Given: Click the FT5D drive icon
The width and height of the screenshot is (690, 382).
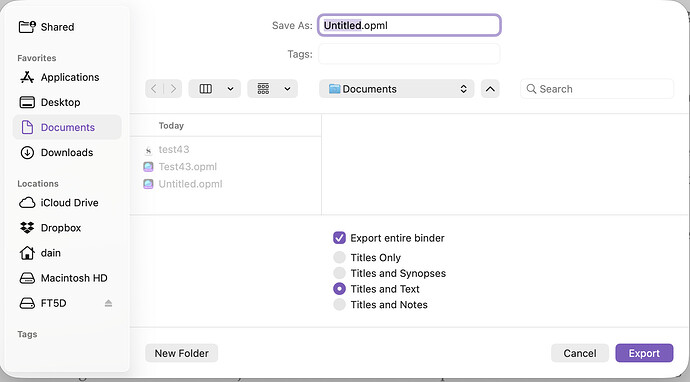Looking at the screenshot, I should click(x=27, y=303).
